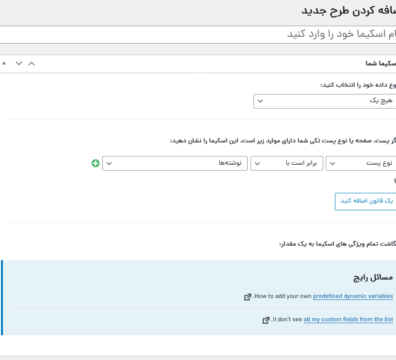Click the page title about adding new schema
Screen dimensions: 396x360
coord(349,11)
